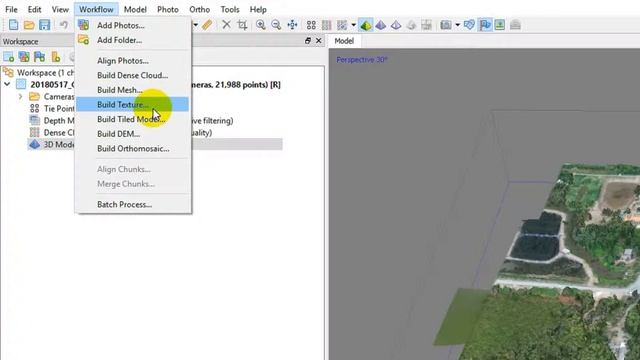Expand the Cameras folder
The height and width of the screenshot is (360, 640).
20,97
